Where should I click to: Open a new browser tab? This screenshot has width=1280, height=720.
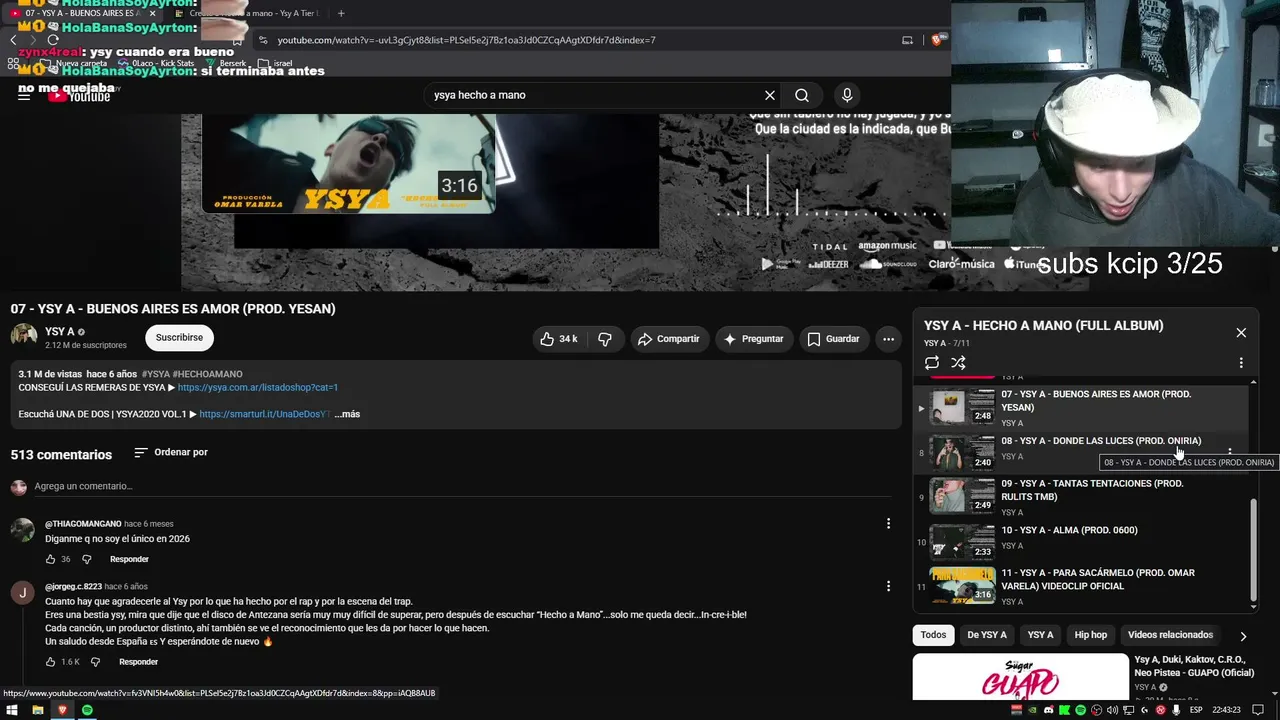pos(341,13)
